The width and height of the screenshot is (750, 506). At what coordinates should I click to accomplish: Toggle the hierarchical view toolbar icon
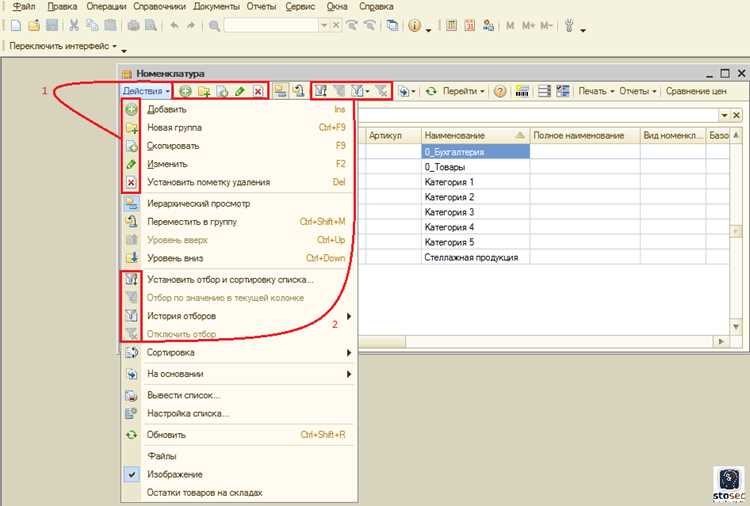280,90
